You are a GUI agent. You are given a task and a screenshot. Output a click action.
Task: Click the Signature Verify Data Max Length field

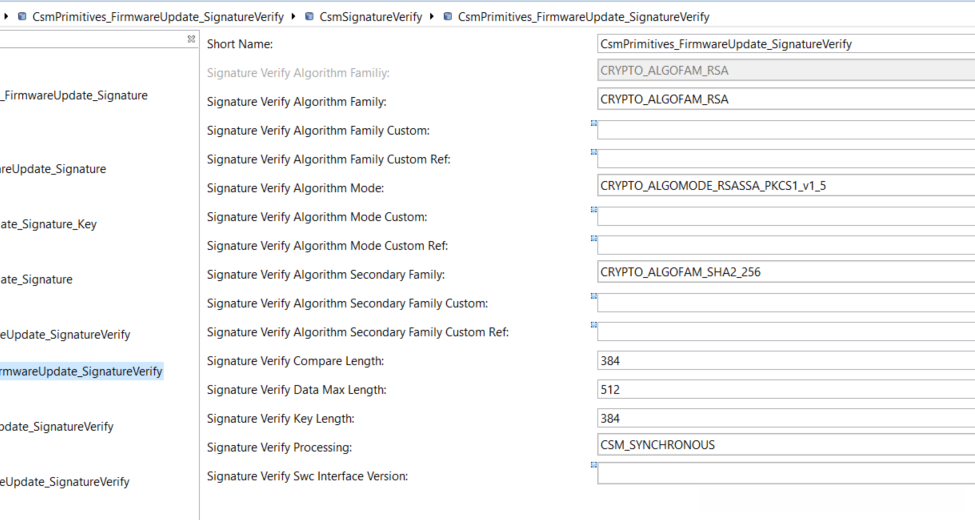[x=785, y=389]
